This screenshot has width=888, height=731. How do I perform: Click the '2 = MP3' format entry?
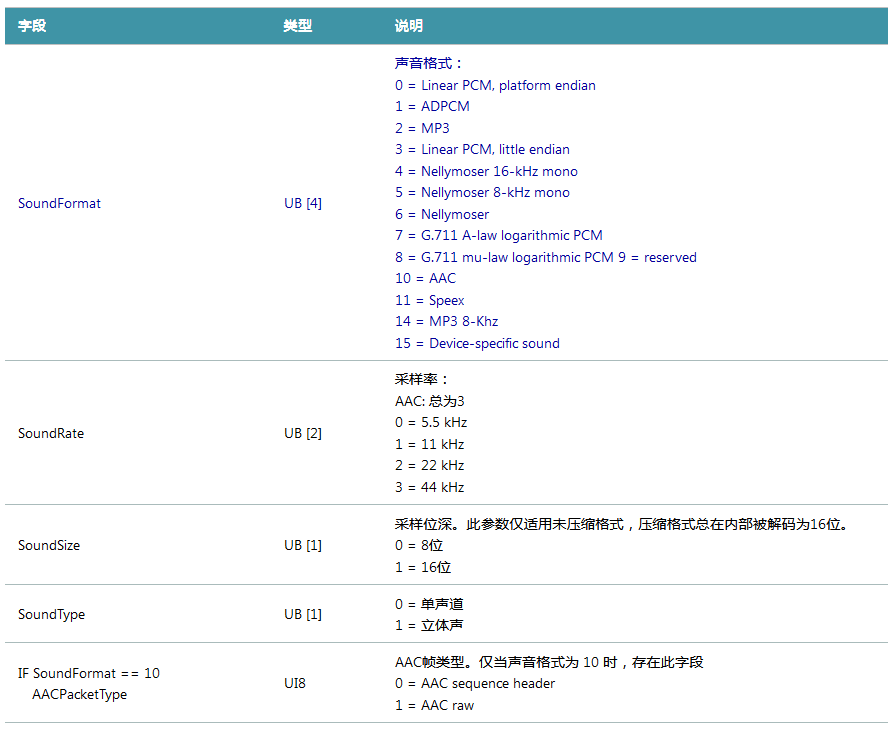[423, 128]
